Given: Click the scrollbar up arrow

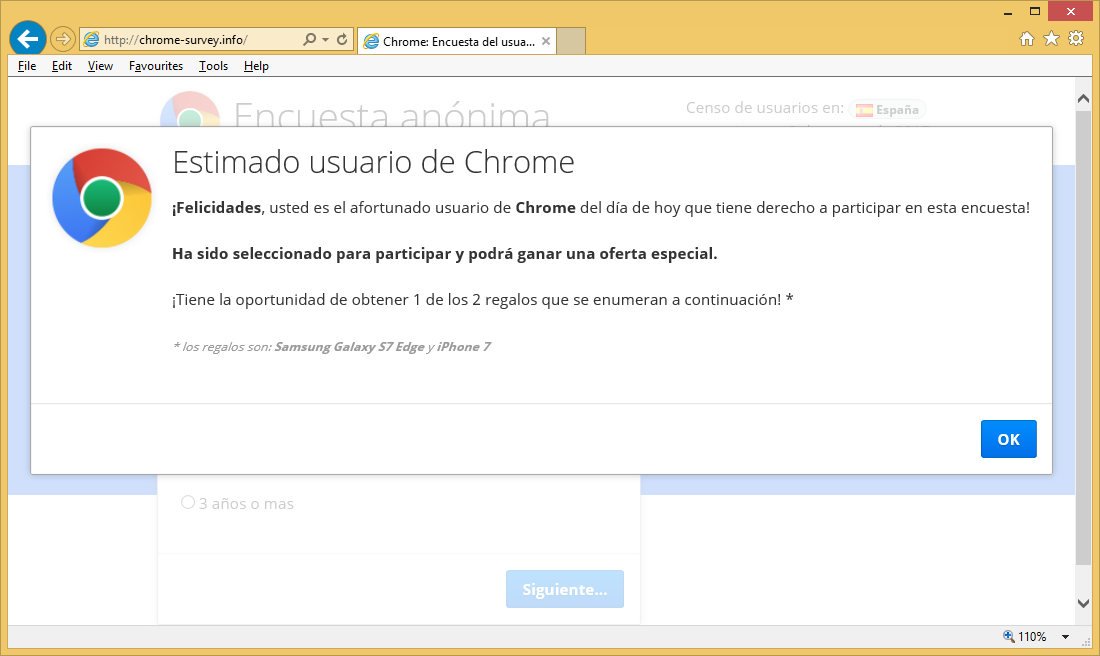Looking at the screenshot, I should coord(1083,99).
